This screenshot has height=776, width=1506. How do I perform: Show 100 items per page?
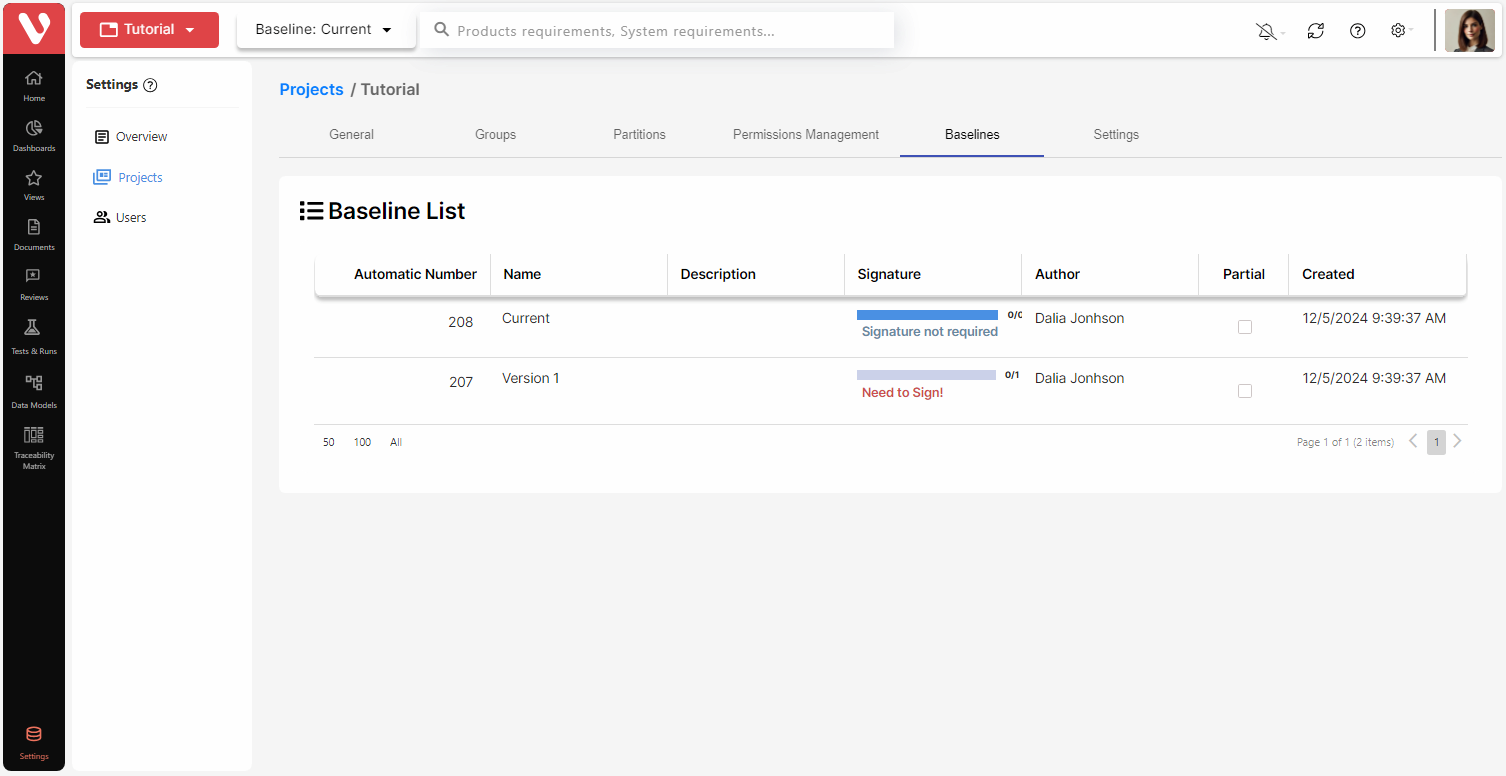click(362, 442)
